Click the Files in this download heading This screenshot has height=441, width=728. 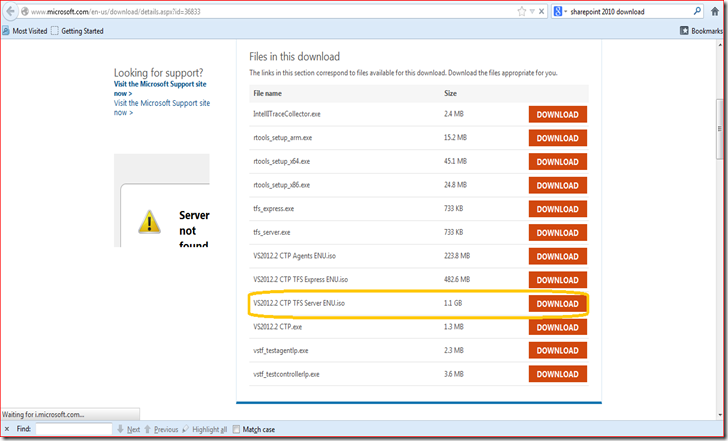point(294,57)
